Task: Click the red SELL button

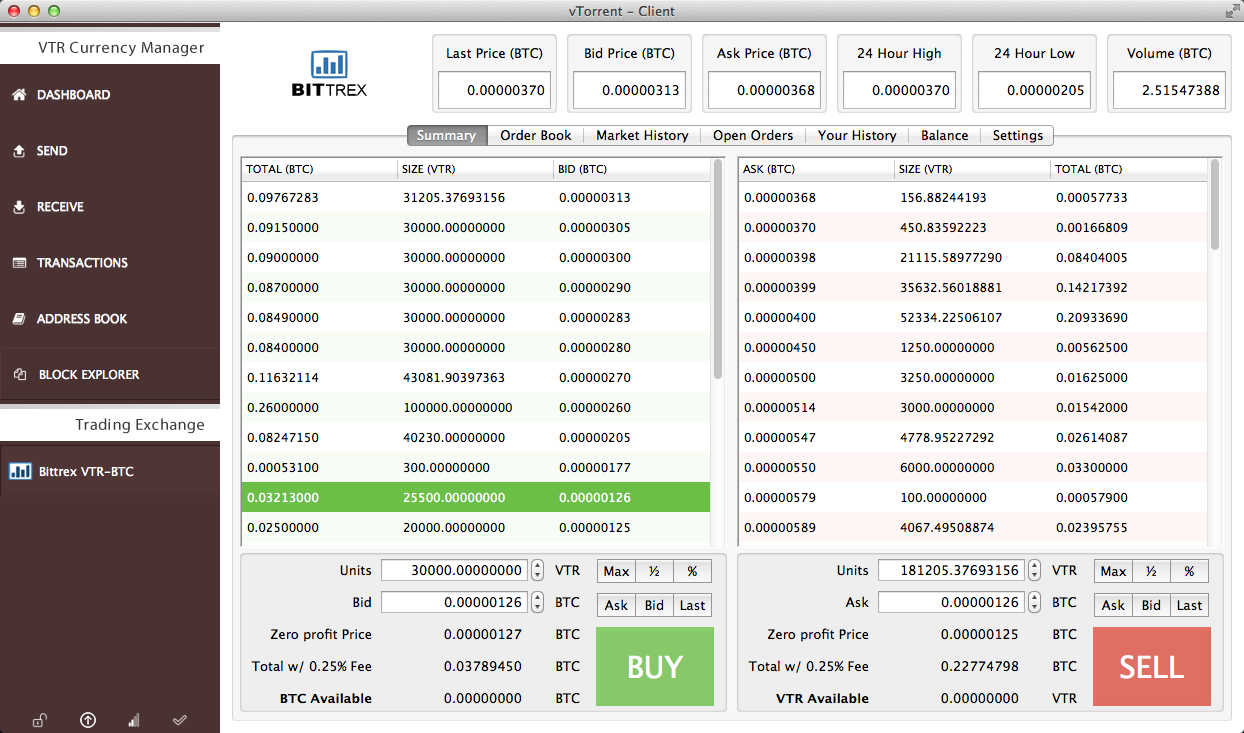Action: pyautogui.click(x=1152, y=667)
